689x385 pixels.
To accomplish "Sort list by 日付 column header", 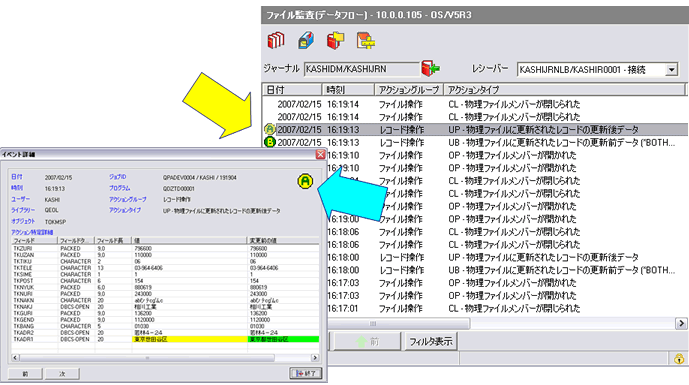I will point(292,90).
